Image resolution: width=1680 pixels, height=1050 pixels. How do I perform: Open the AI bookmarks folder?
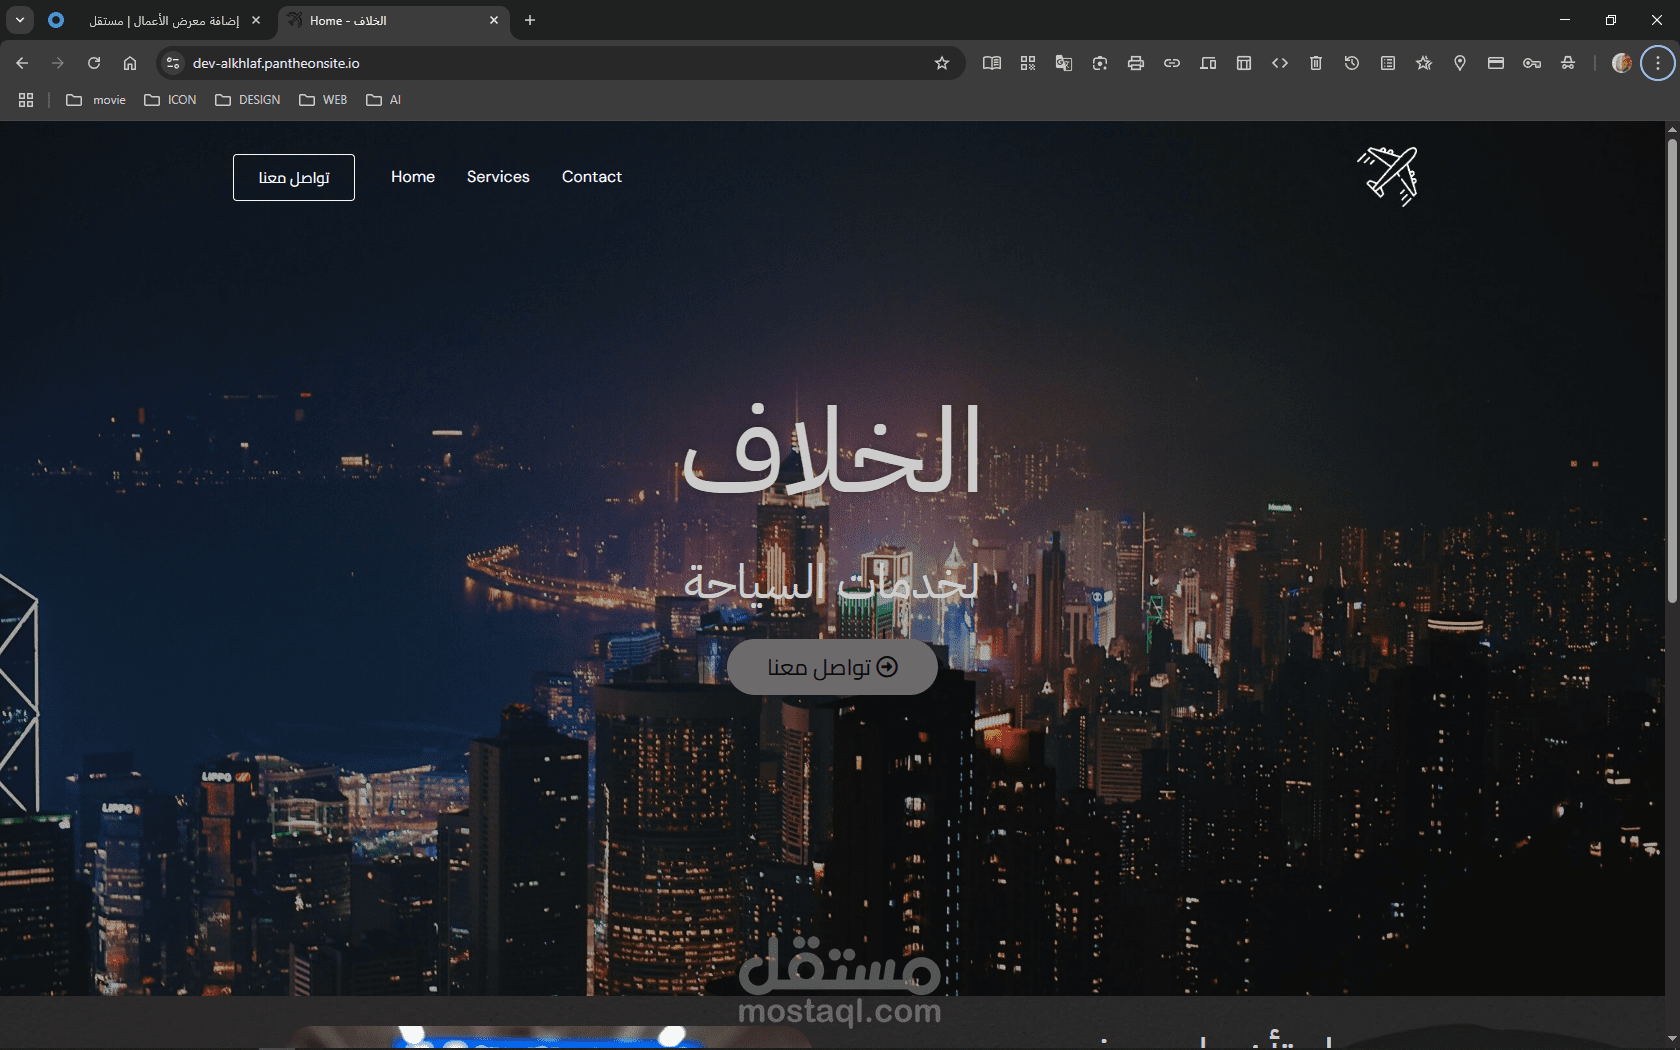click(x=384, y=100)
